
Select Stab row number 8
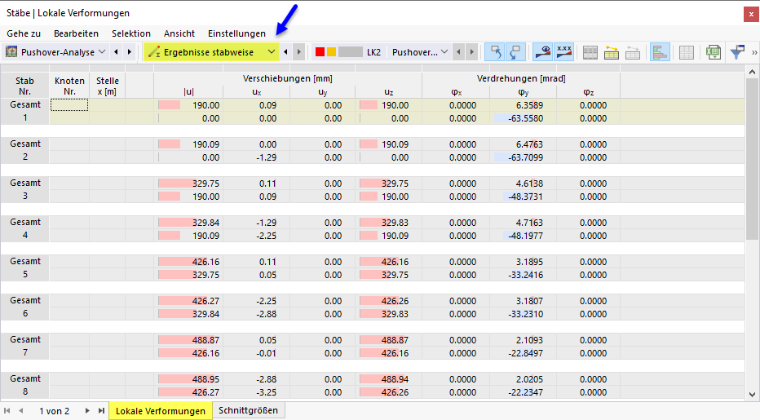pos(25,391)
